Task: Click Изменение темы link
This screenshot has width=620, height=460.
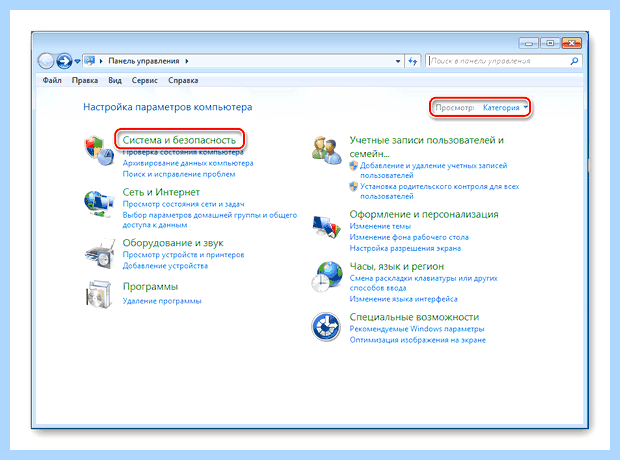Action: pyautogui.click(x=380, y=226)
